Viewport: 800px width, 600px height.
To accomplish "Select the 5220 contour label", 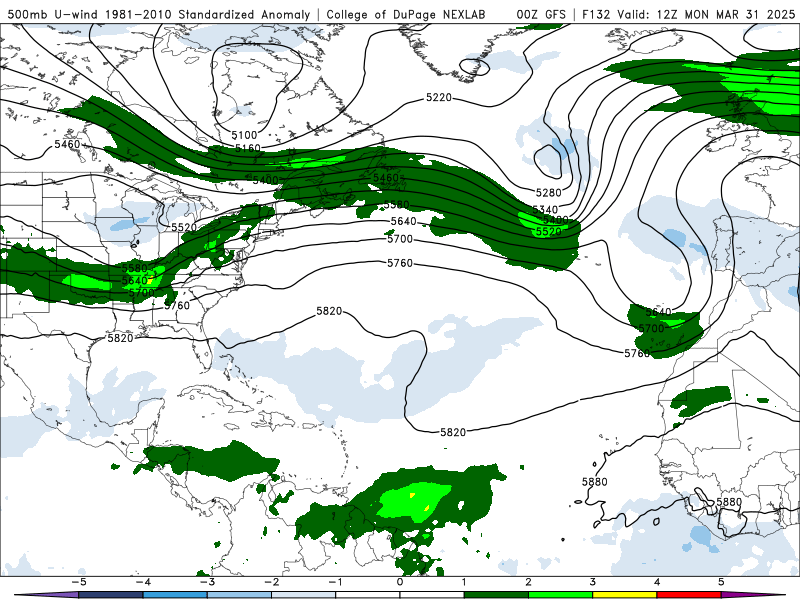I will coord(439,97).
